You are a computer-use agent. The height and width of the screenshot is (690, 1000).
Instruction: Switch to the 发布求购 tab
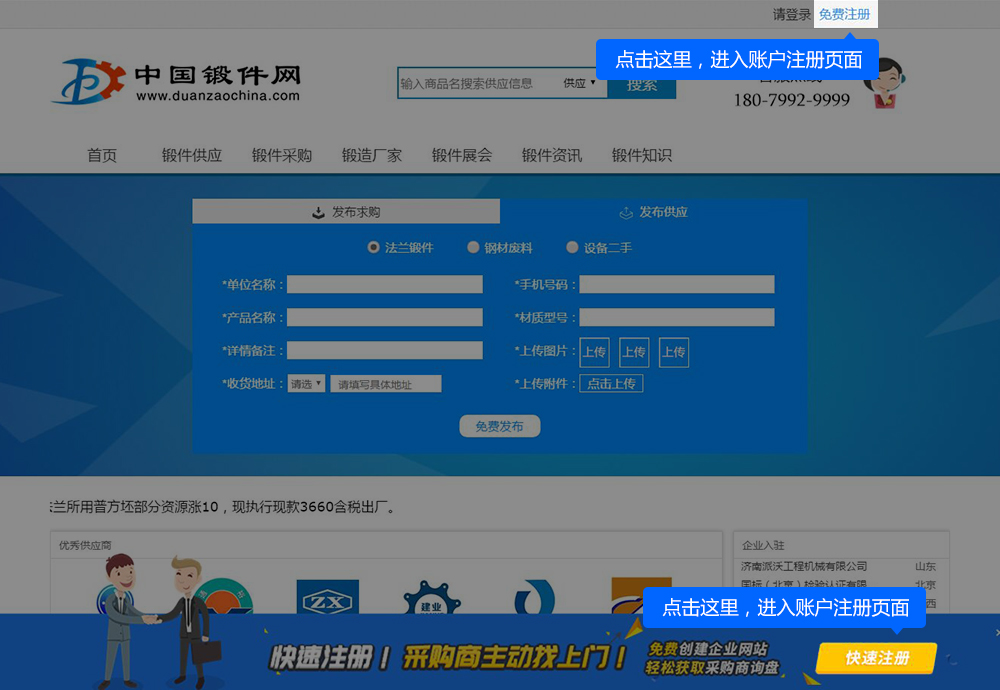(x=346, y=212)
